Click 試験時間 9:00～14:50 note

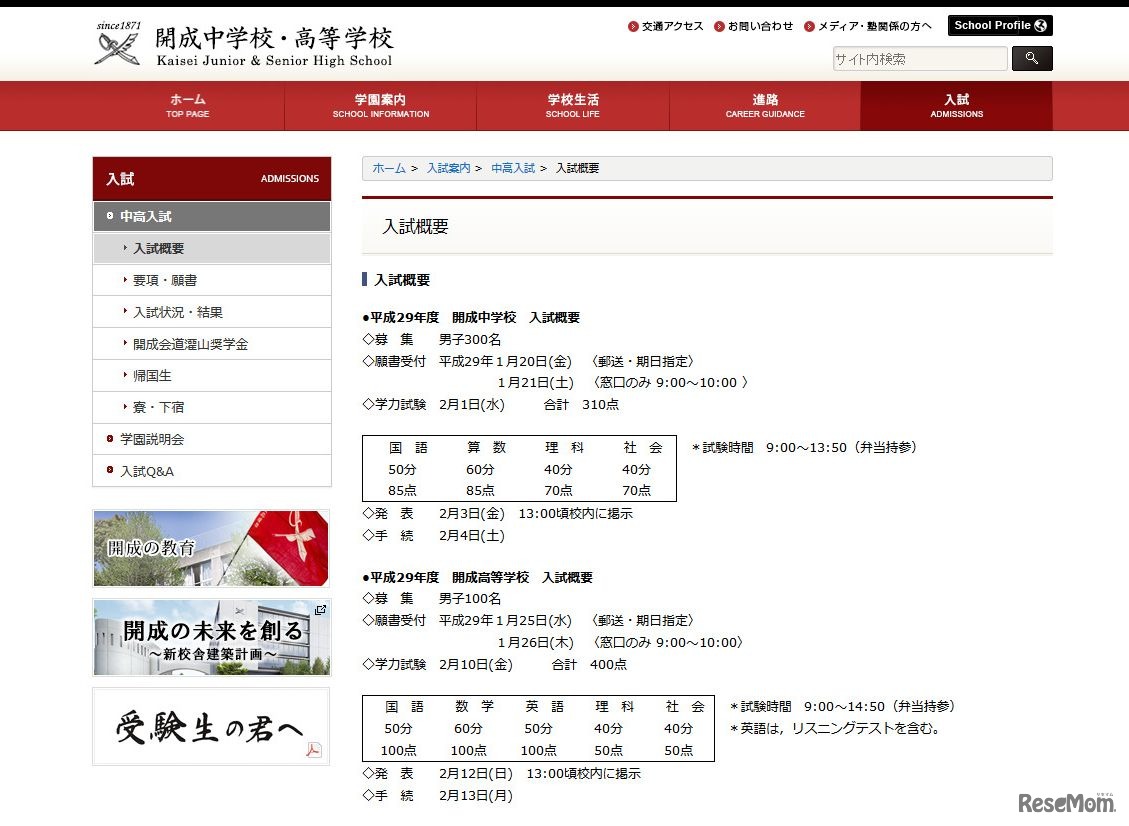pos(842,706)
